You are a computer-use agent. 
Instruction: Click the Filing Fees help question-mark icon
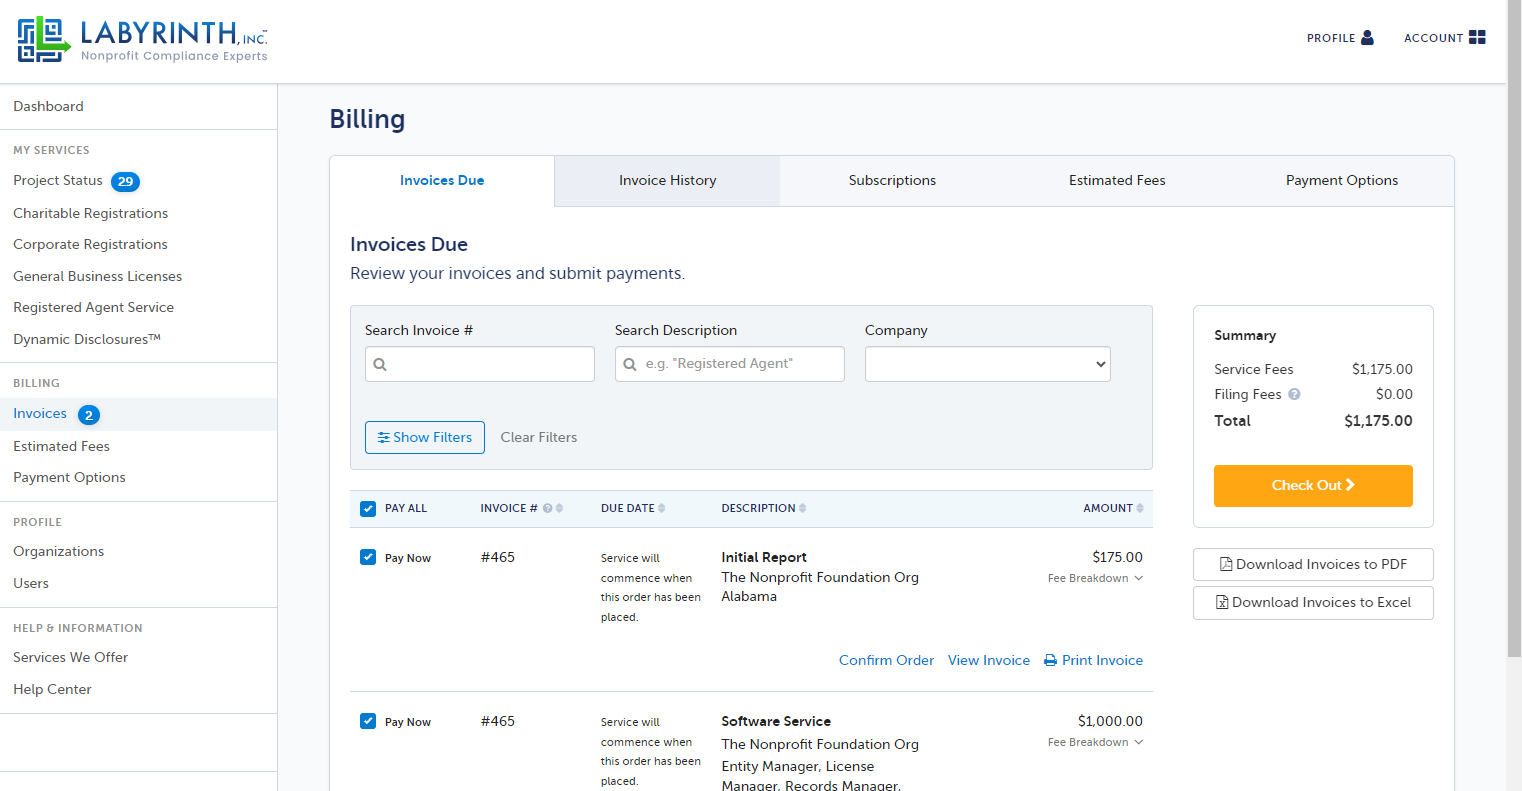[x=1294, y=395]
